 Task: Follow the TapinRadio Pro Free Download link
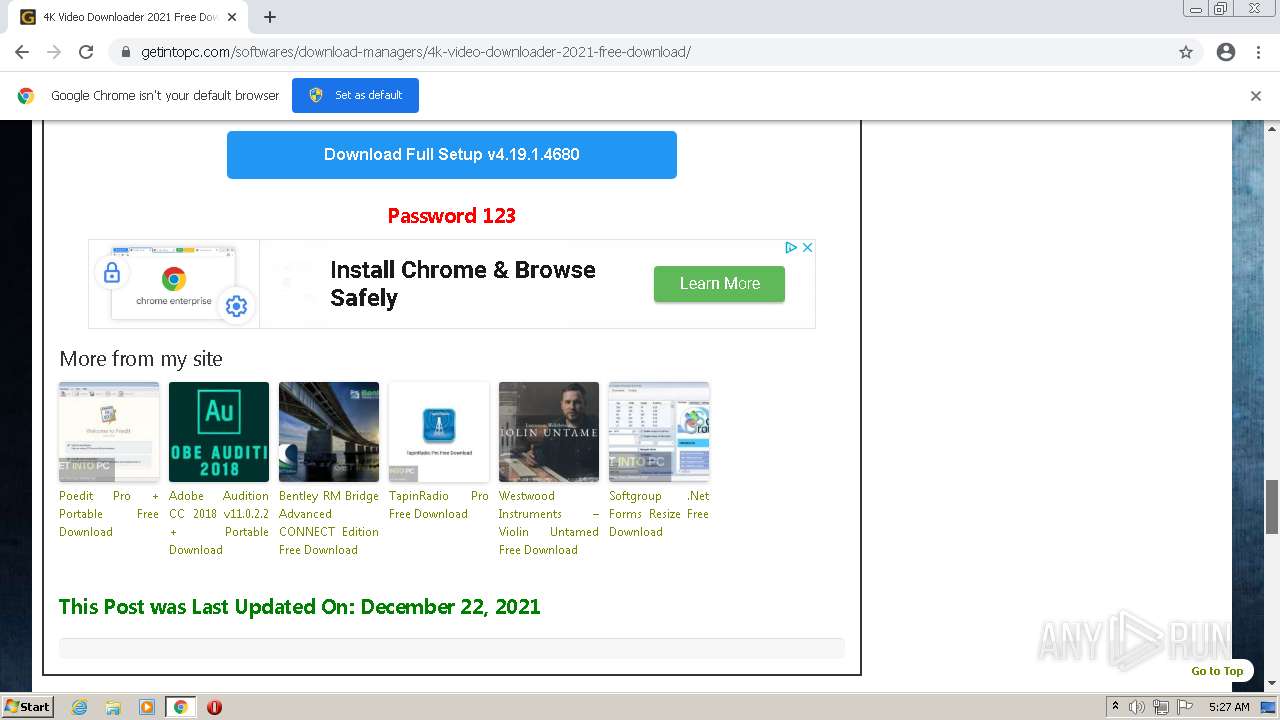(x=439, y=505)
